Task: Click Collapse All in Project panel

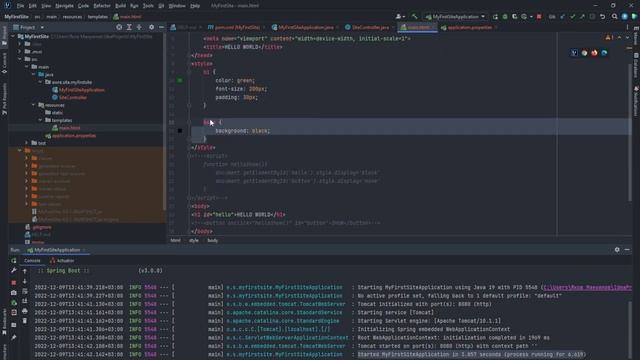Action: click(139, 27)
